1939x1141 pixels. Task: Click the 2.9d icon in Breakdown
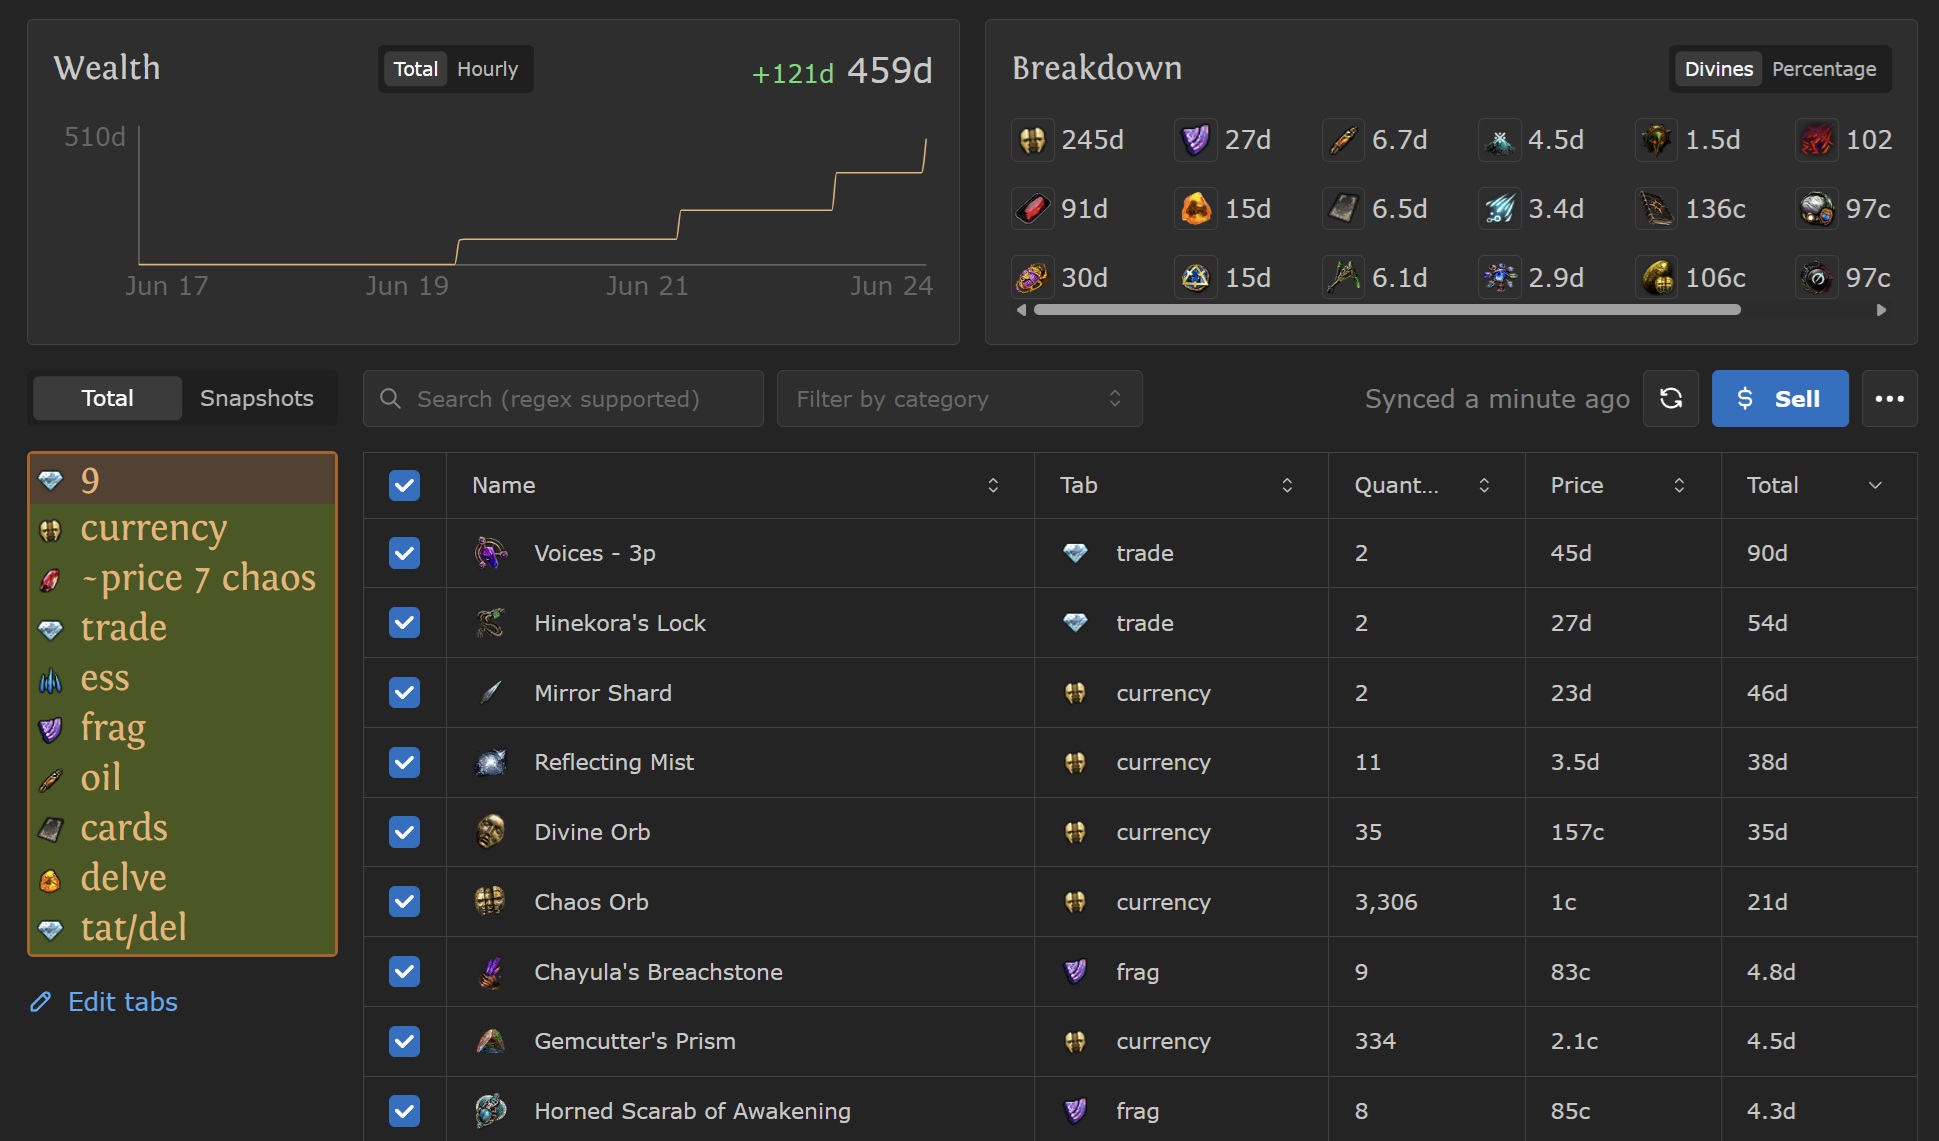coord(1499,278)
